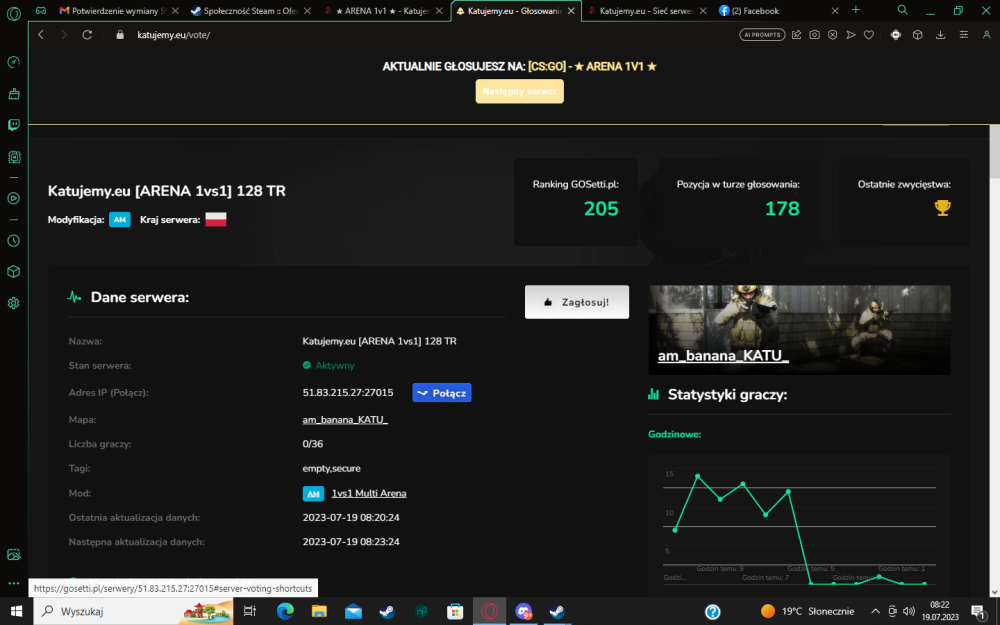Open Extensions cube icon in sidebar
Image resolution: width=1000 pixels, height=625 pixels.
pyautogui.click(x=13, y=272)
